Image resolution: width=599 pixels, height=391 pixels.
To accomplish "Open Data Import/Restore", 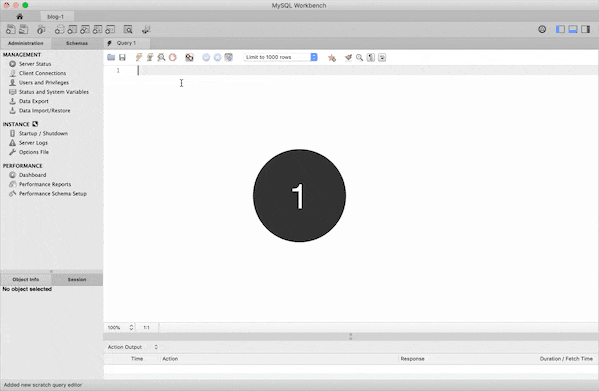I will (x=45, y=110).
